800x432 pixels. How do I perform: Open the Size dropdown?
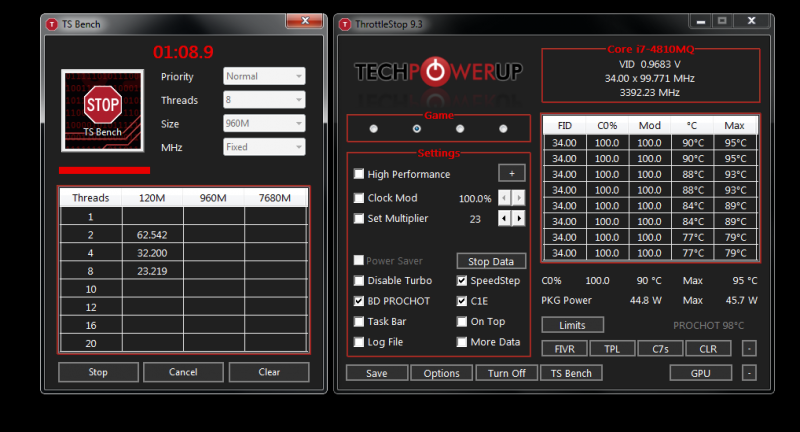point(264,123)
